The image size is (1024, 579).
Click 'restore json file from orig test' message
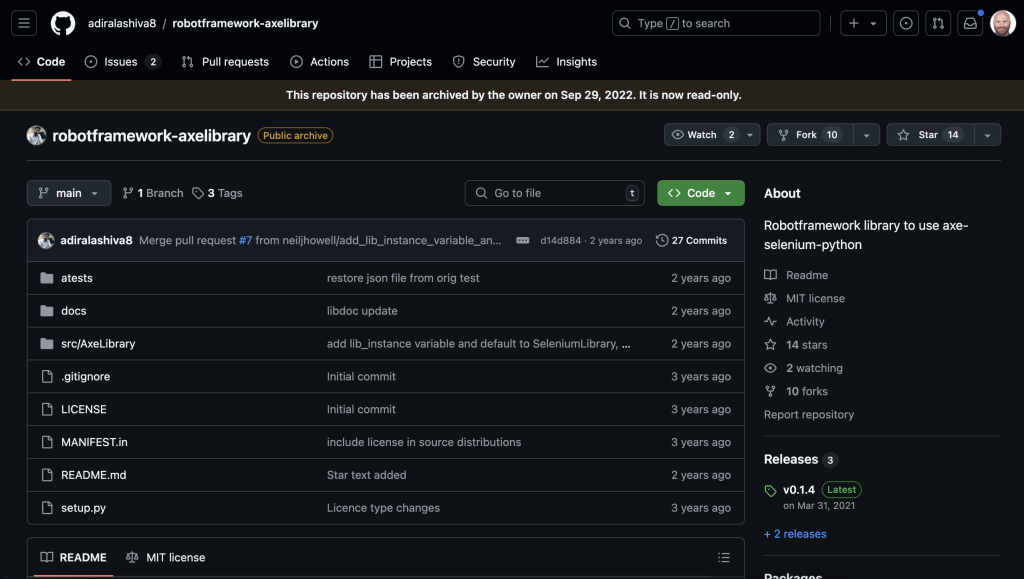(403, 278)
